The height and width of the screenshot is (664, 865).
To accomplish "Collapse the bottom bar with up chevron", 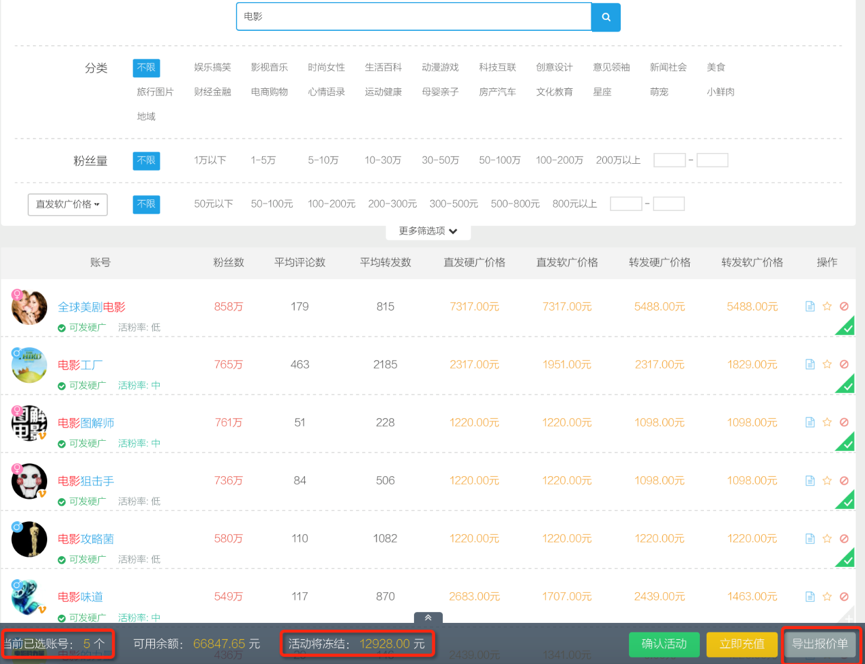I will coord(428,618).
